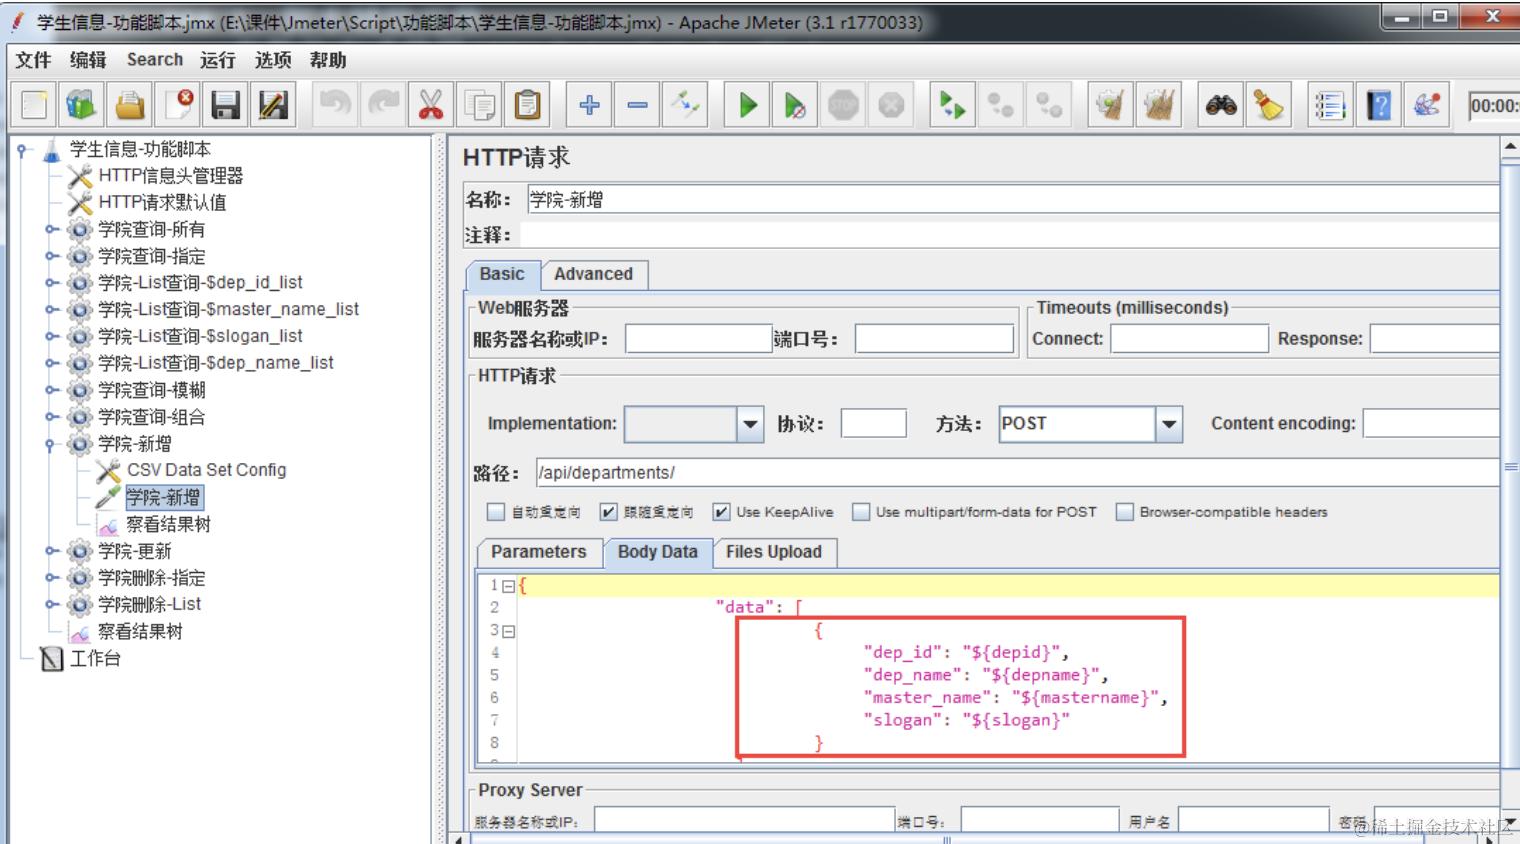
Task: Click the scissors Cut icon
Action: click(431, 105)
